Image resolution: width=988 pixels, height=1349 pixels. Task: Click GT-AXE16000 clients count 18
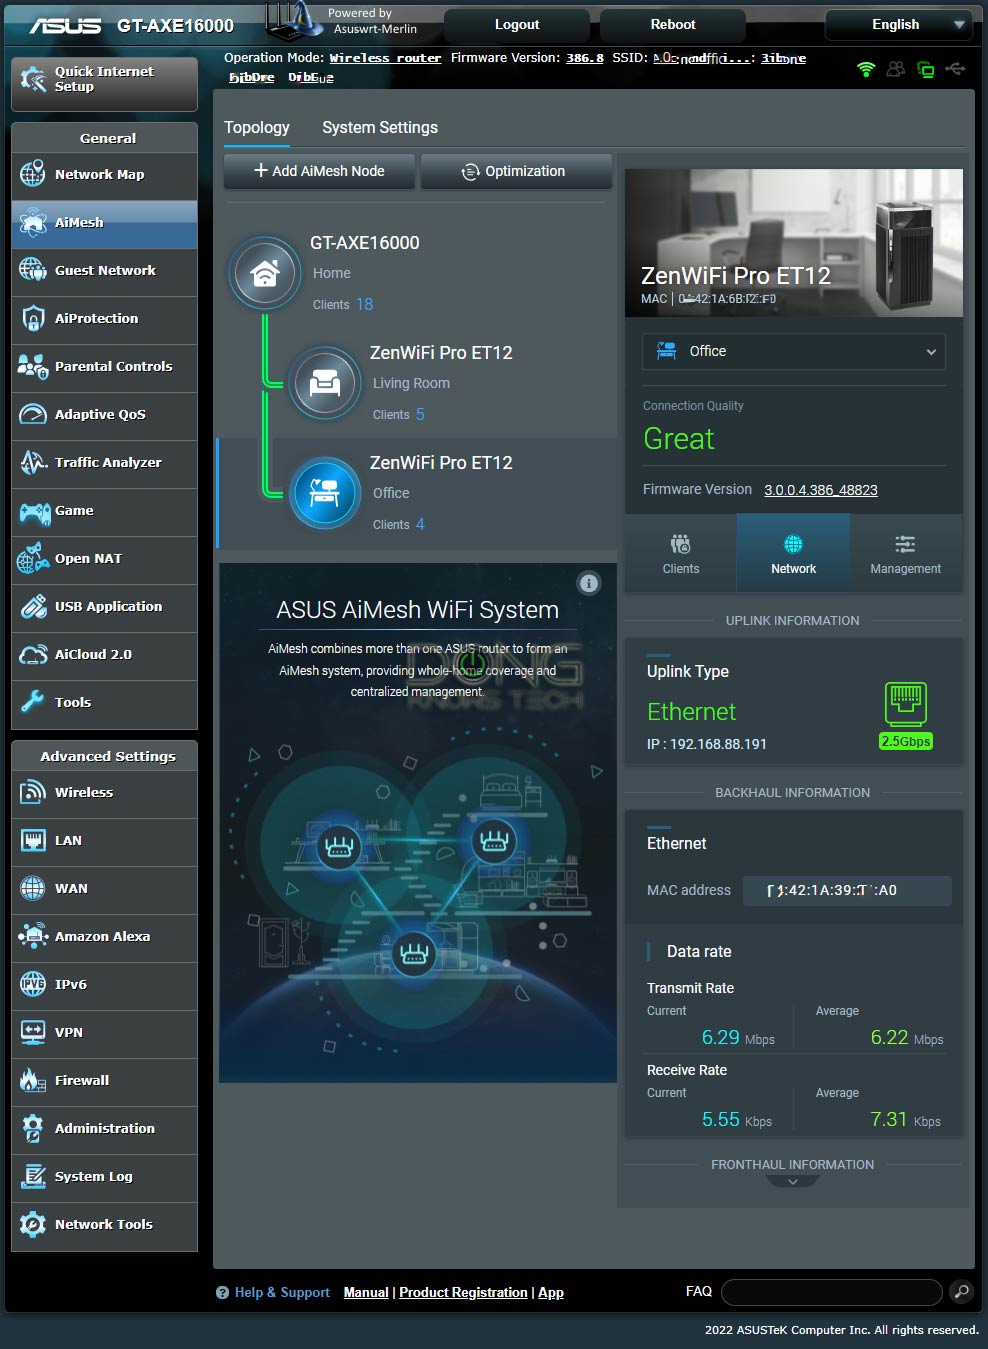[364, 304]
